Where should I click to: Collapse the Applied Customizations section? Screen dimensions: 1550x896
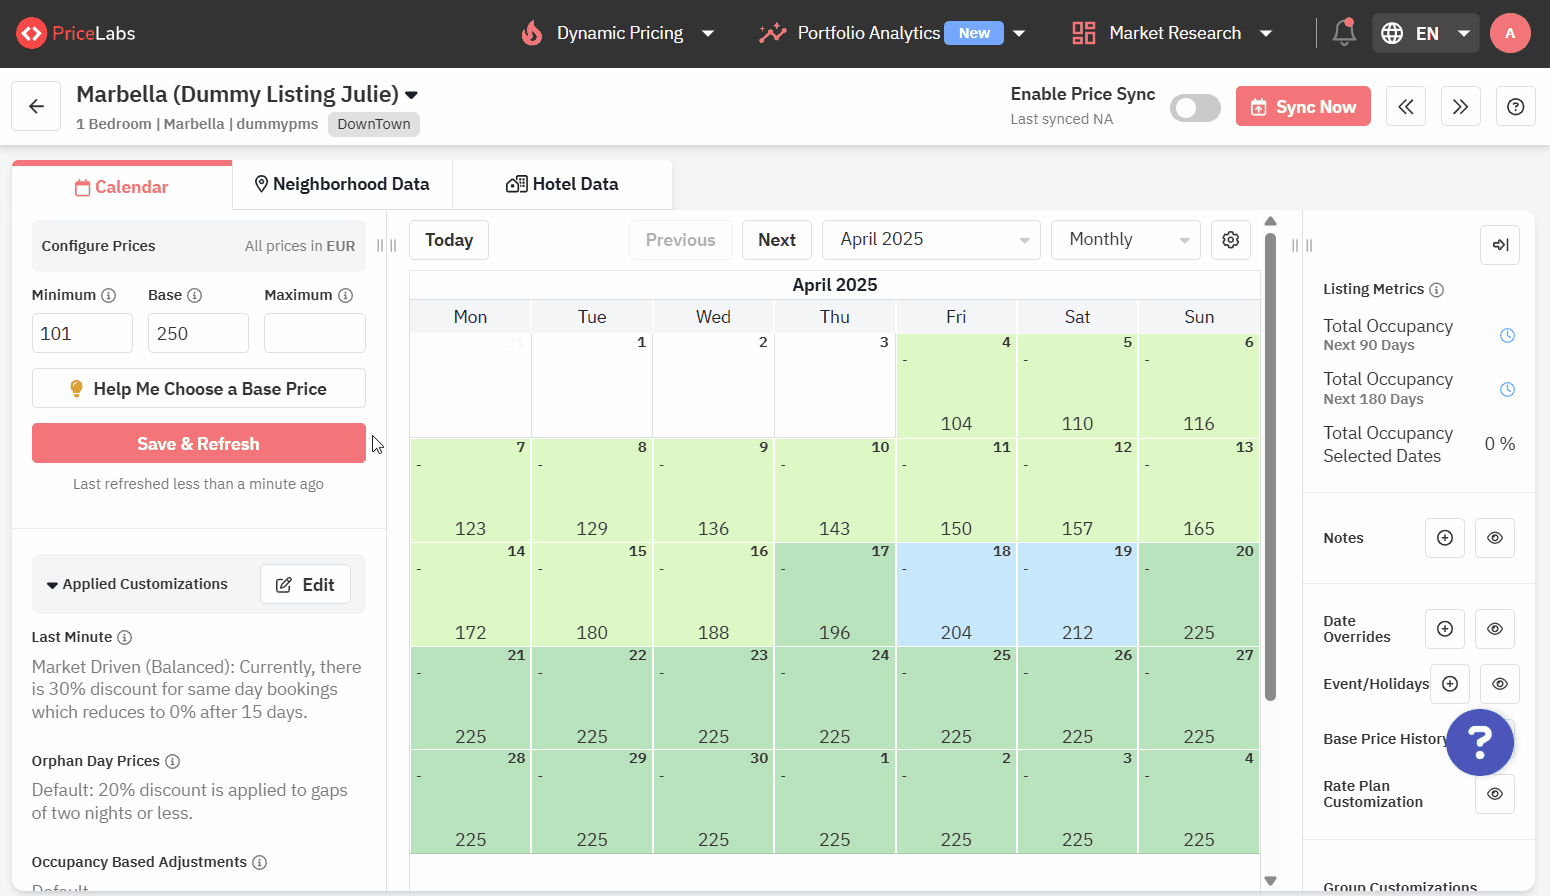[52, 585]
